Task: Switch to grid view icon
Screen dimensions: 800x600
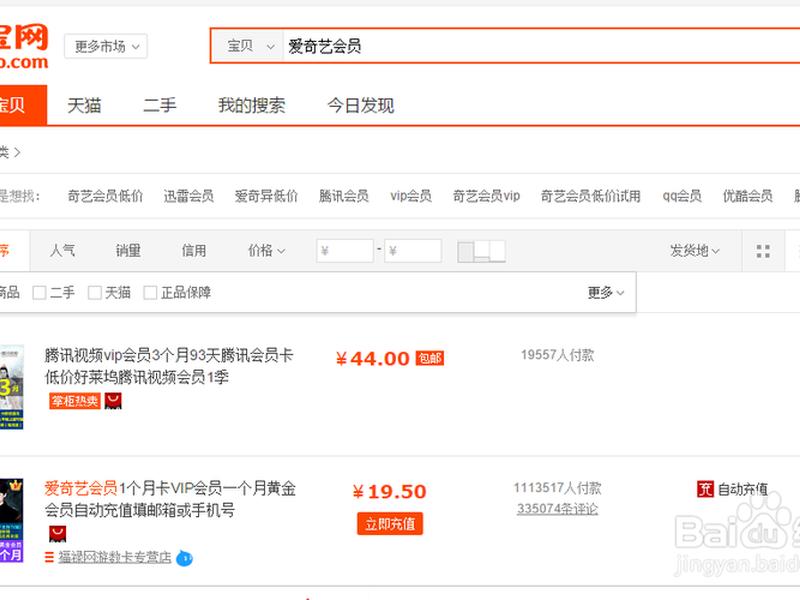Action: [x=763, y=251]
